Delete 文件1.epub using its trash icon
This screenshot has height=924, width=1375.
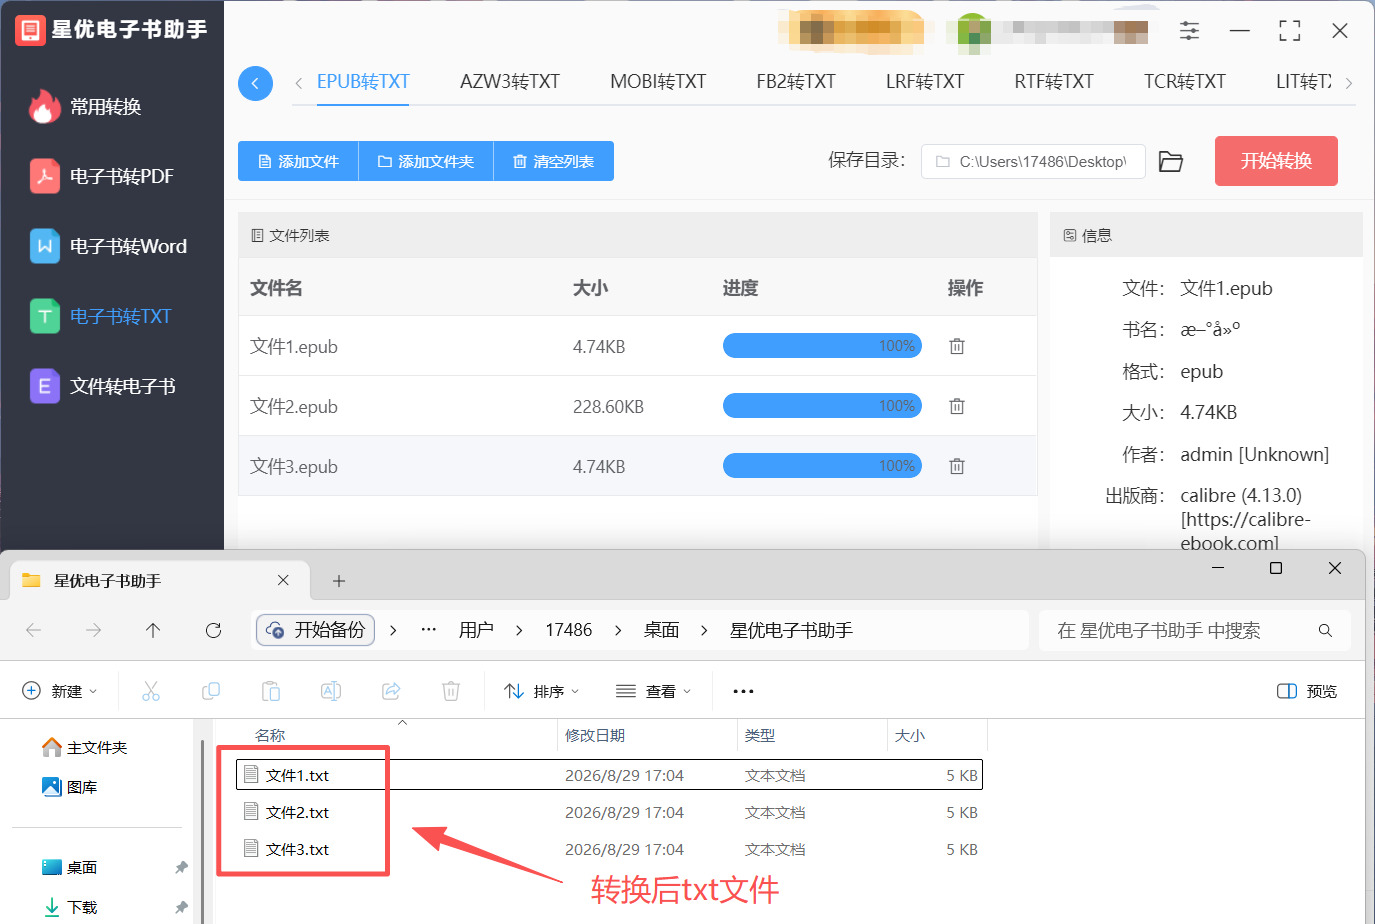(957, 346)
